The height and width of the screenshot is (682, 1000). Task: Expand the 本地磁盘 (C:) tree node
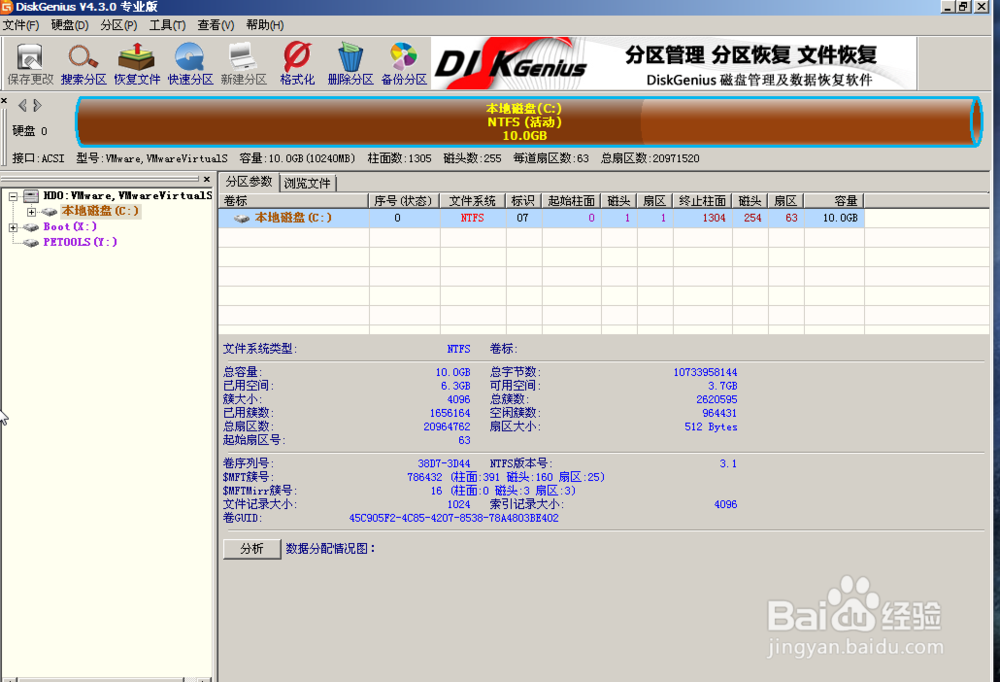click(31, 212)
